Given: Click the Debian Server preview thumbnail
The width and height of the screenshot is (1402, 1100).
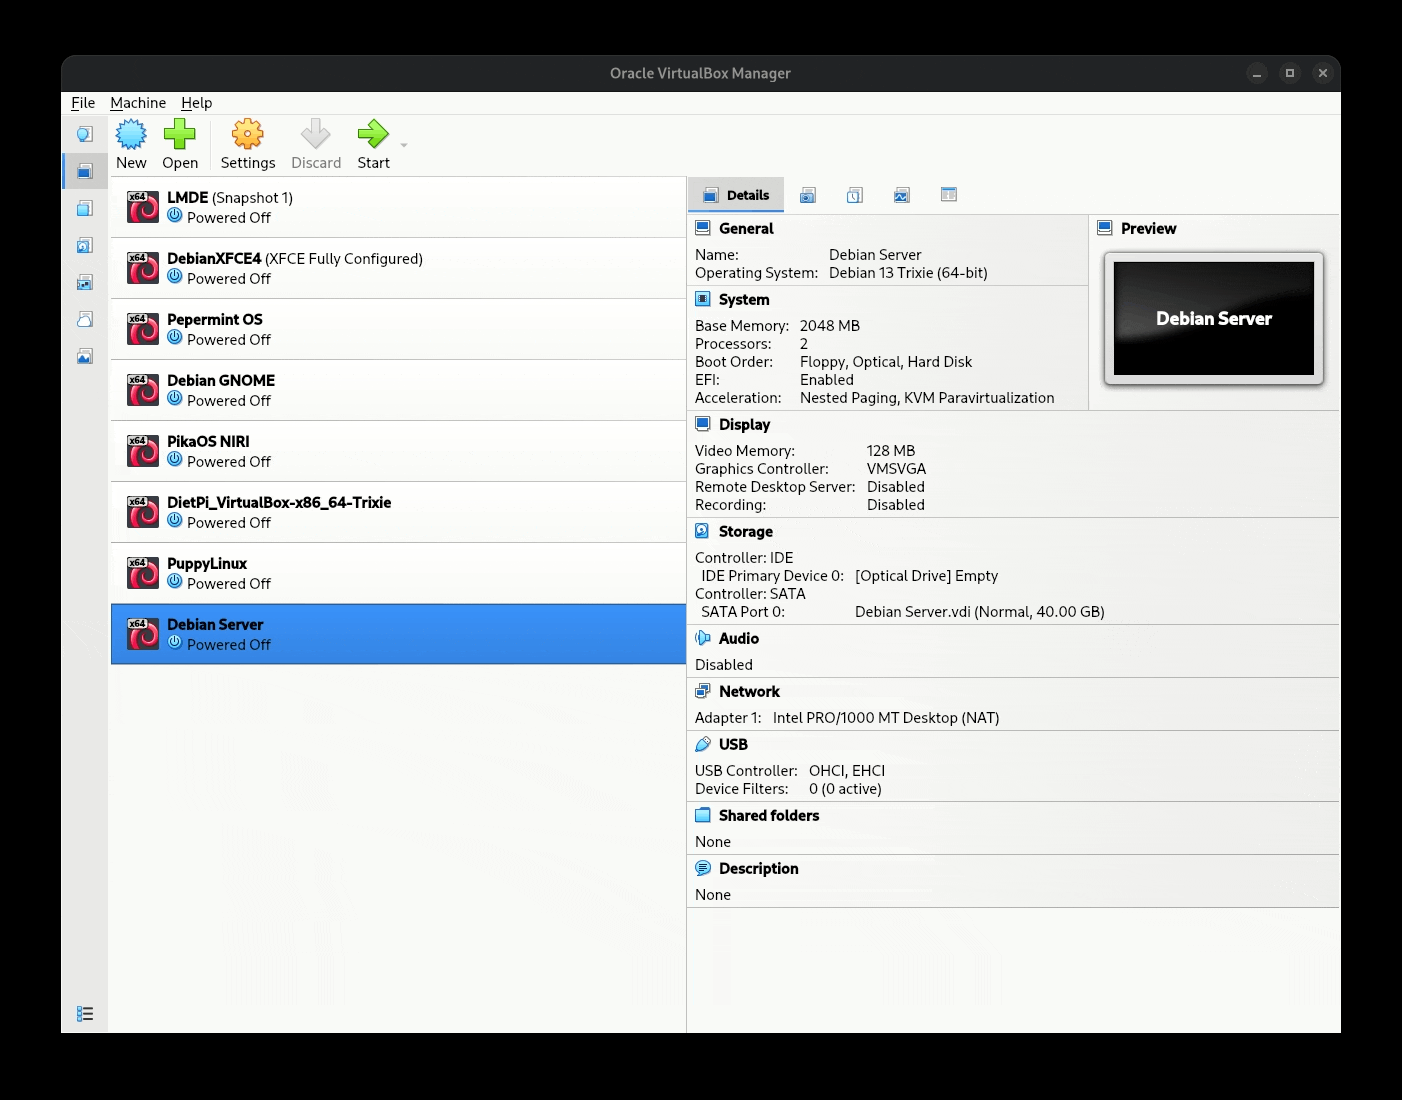Looking at the screenshot, I should 1214,318.
